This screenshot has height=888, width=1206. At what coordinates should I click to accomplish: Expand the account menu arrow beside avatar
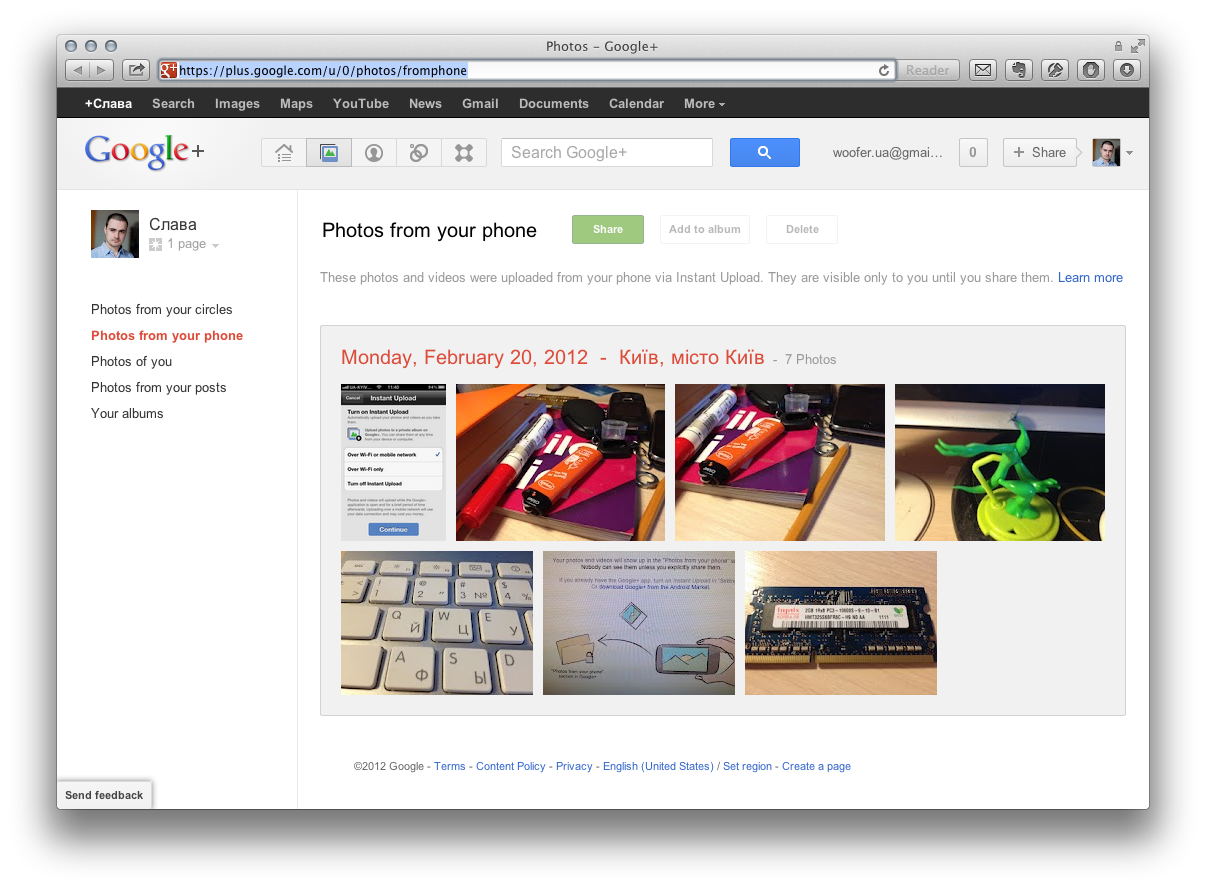(x=1129, y=153)
